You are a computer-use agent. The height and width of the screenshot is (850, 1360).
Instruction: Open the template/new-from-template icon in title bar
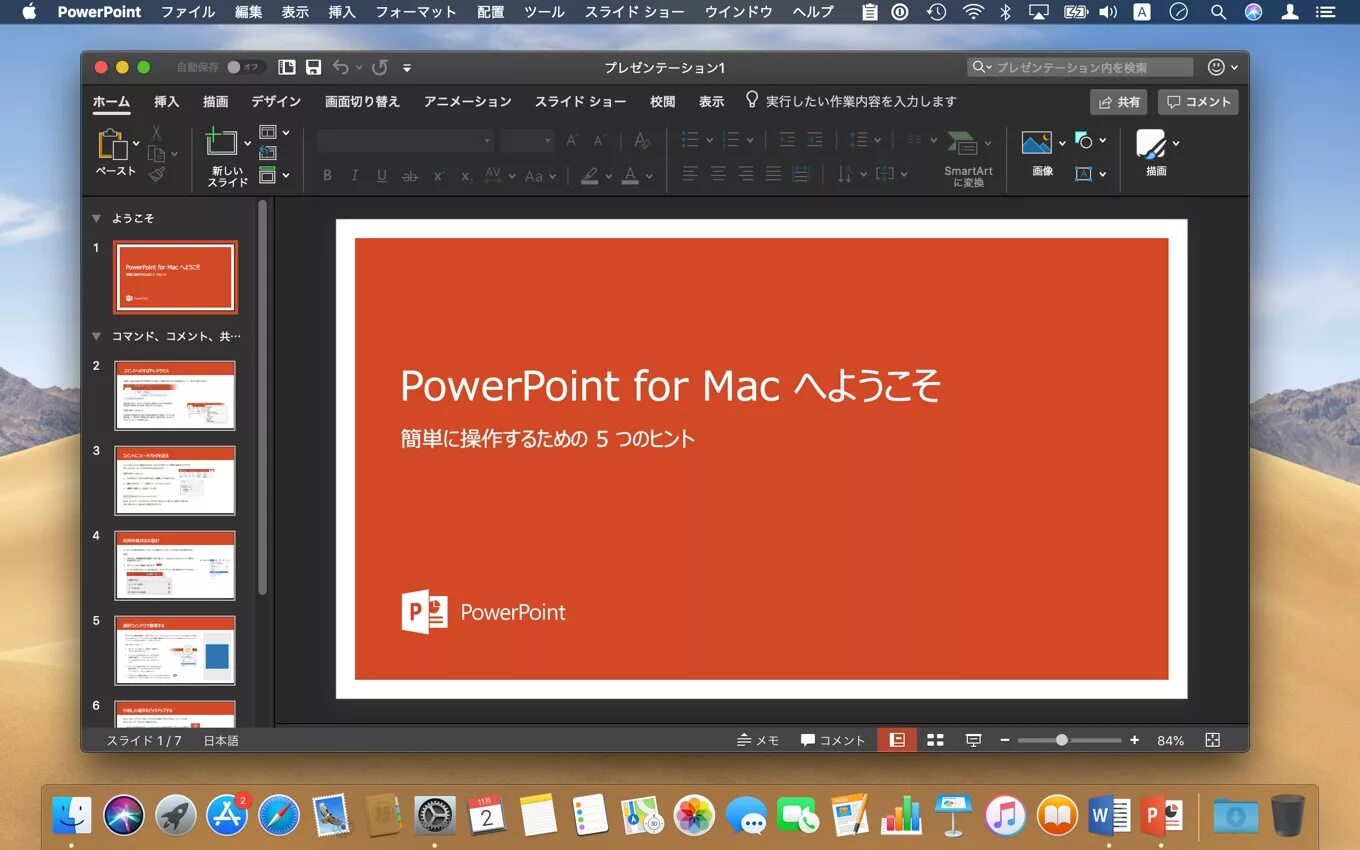(x=287, y=67)
